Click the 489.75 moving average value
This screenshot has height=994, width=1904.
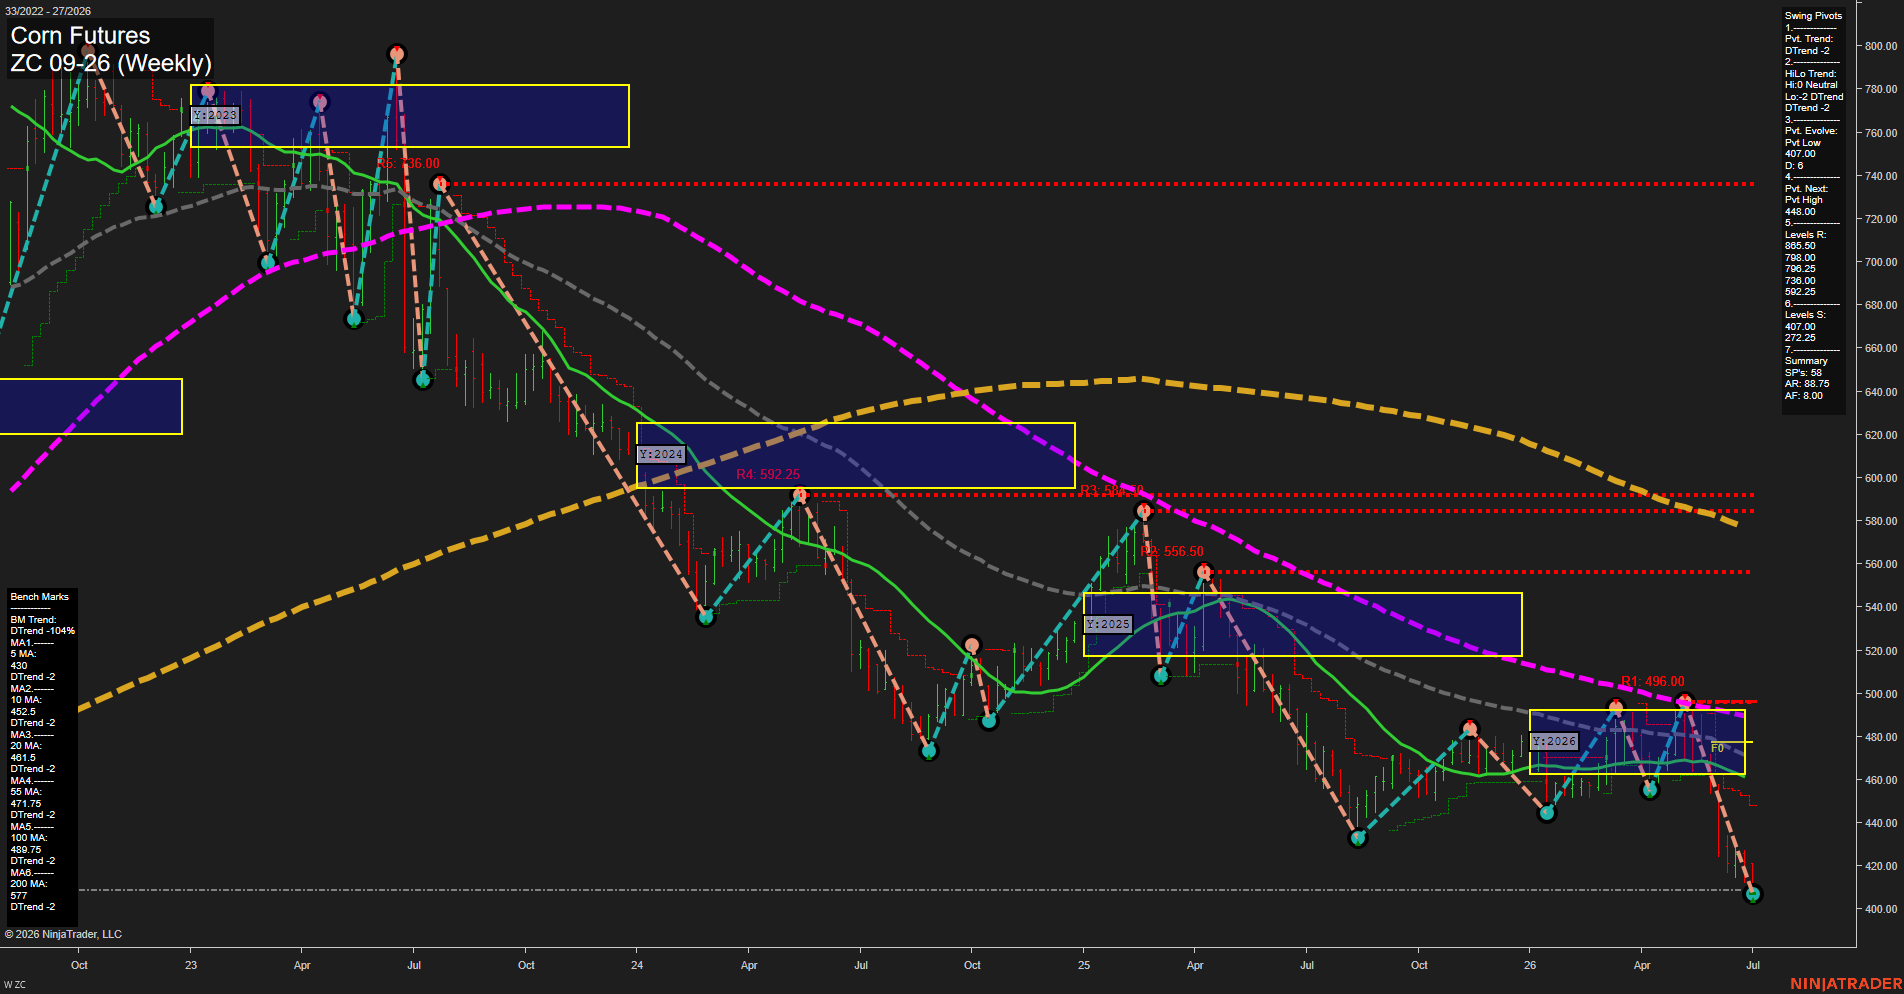(x=26, y=850)
